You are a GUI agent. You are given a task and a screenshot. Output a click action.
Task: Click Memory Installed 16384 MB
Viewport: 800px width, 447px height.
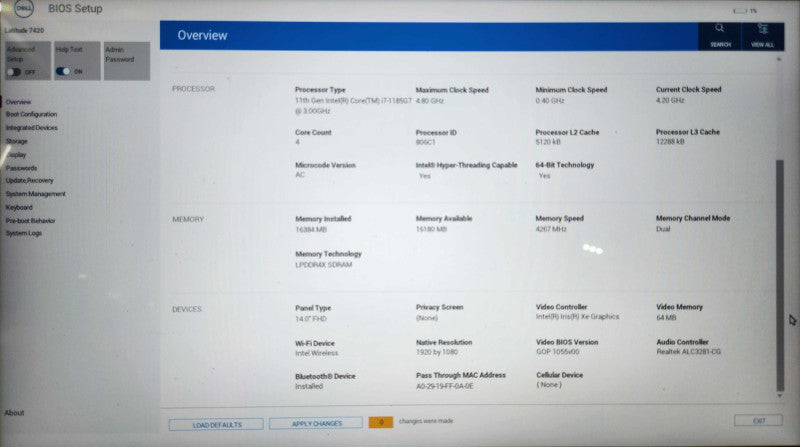[x=311, y=230]
